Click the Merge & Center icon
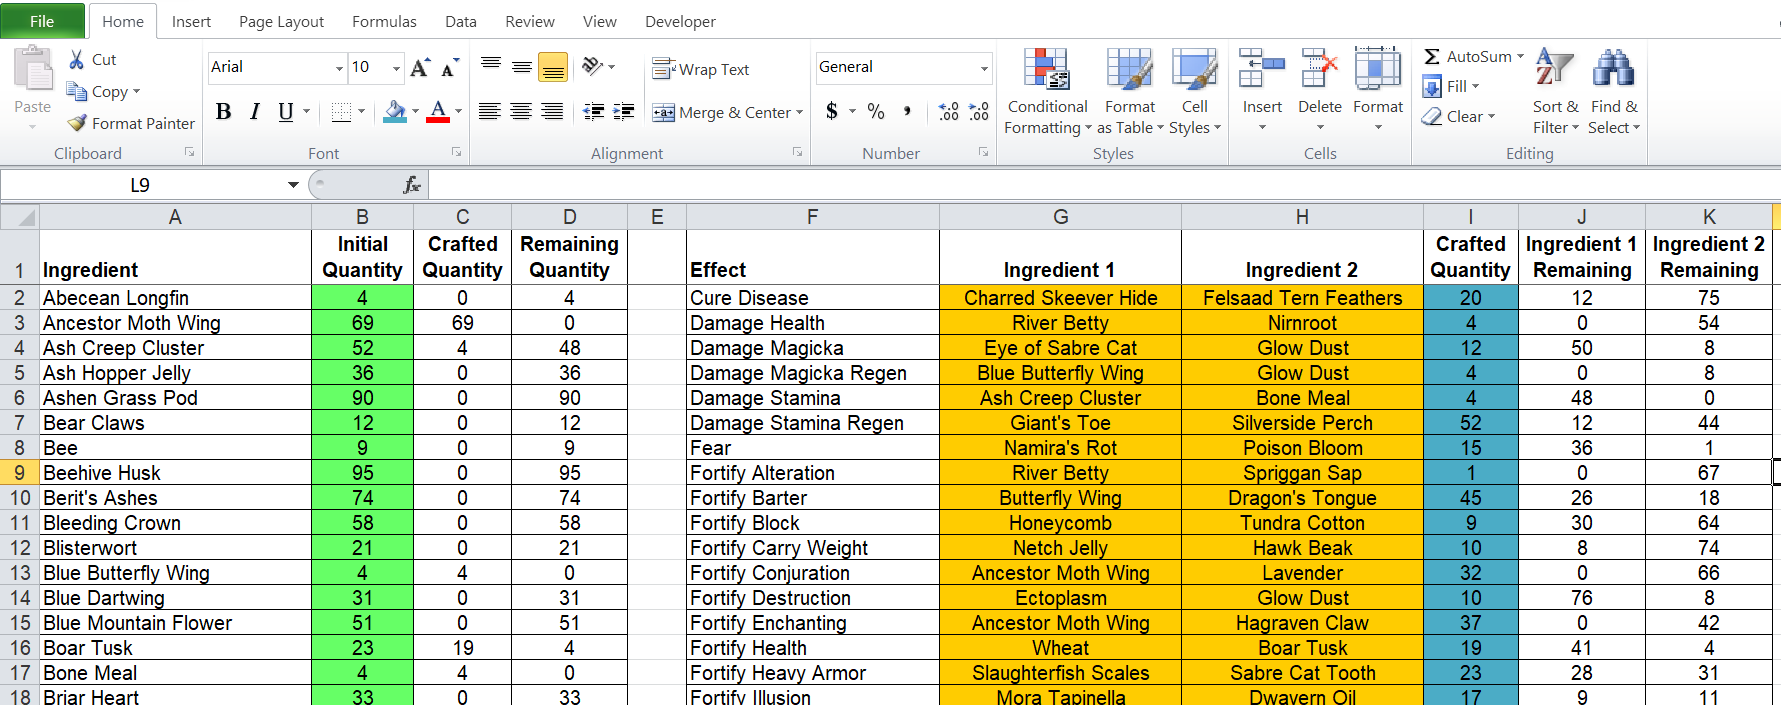Image resolution: width=1781 pixels, height=705 pixels. coord(663,113)
